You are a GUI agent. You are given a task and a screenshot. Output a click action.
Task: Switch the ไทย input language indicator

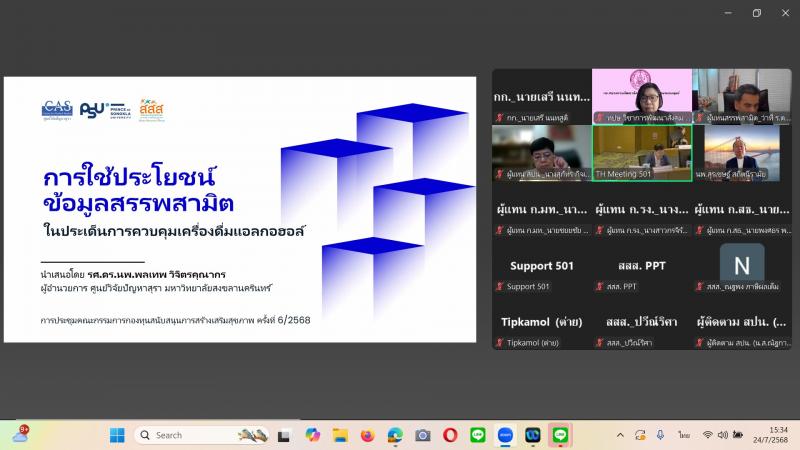tap(684, 435)
